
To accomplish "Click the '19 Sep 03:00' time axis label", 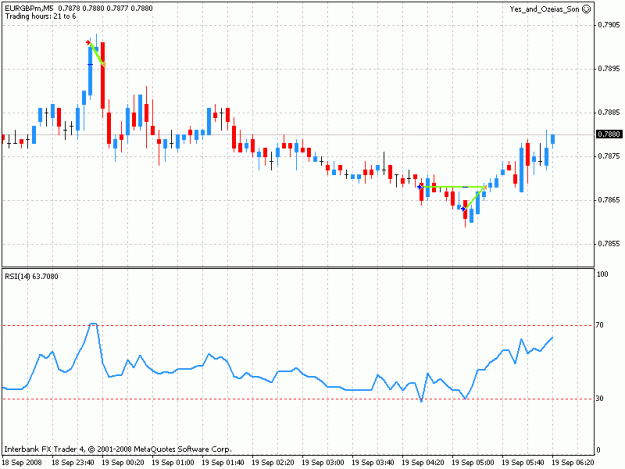I will coord(323,462).
